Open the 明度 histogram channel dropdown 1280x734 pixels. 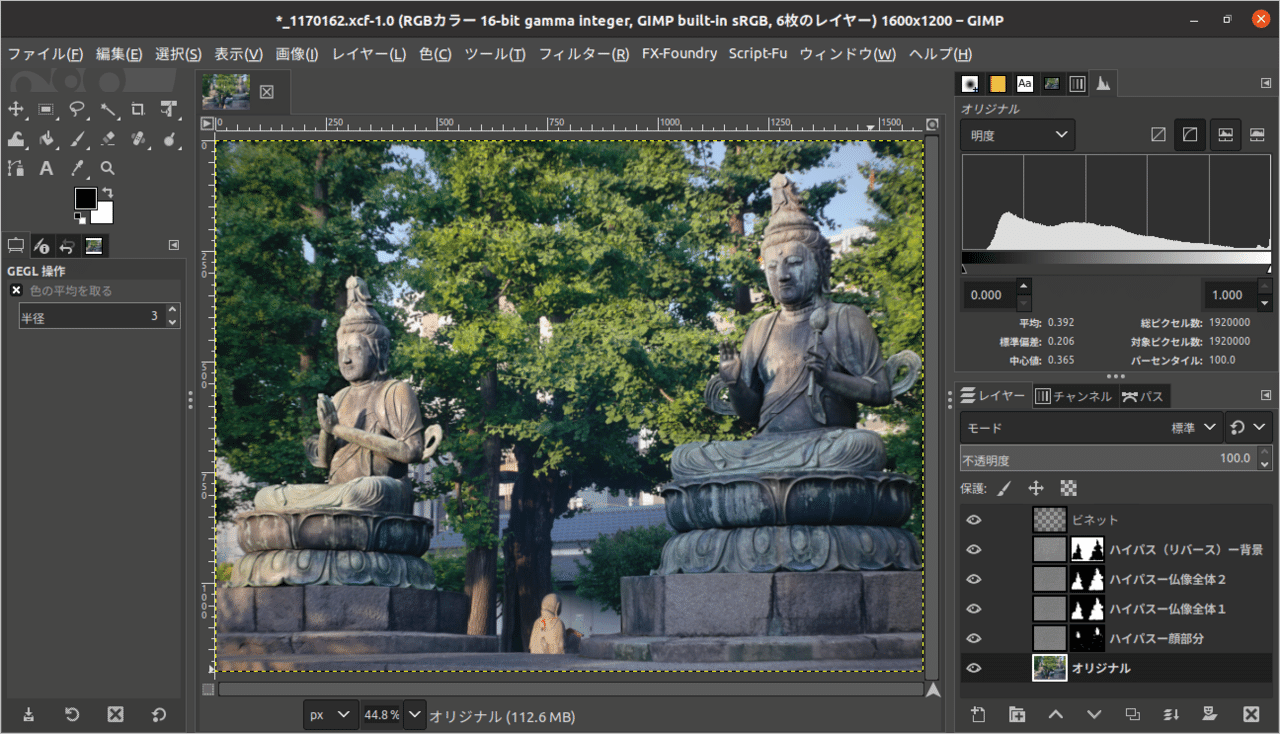1018,135
